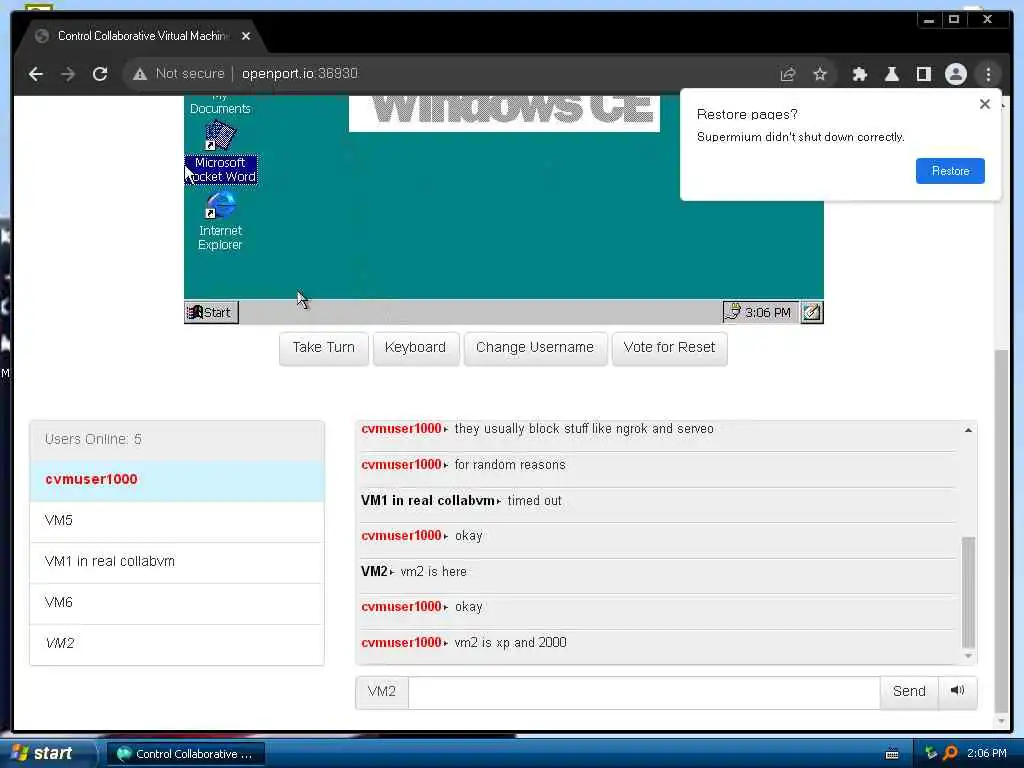Click the chat scrollbar thumb

(968, 592)
